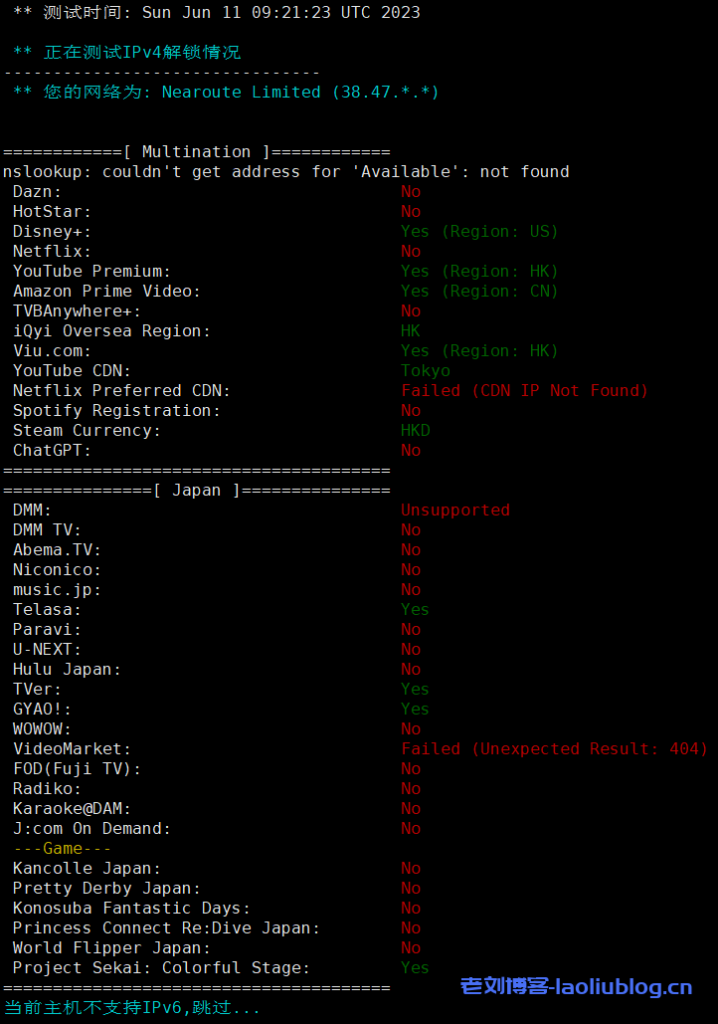Click the Japan section header
This screenshot has height=1024, width=718.
(x=196, y=490)
